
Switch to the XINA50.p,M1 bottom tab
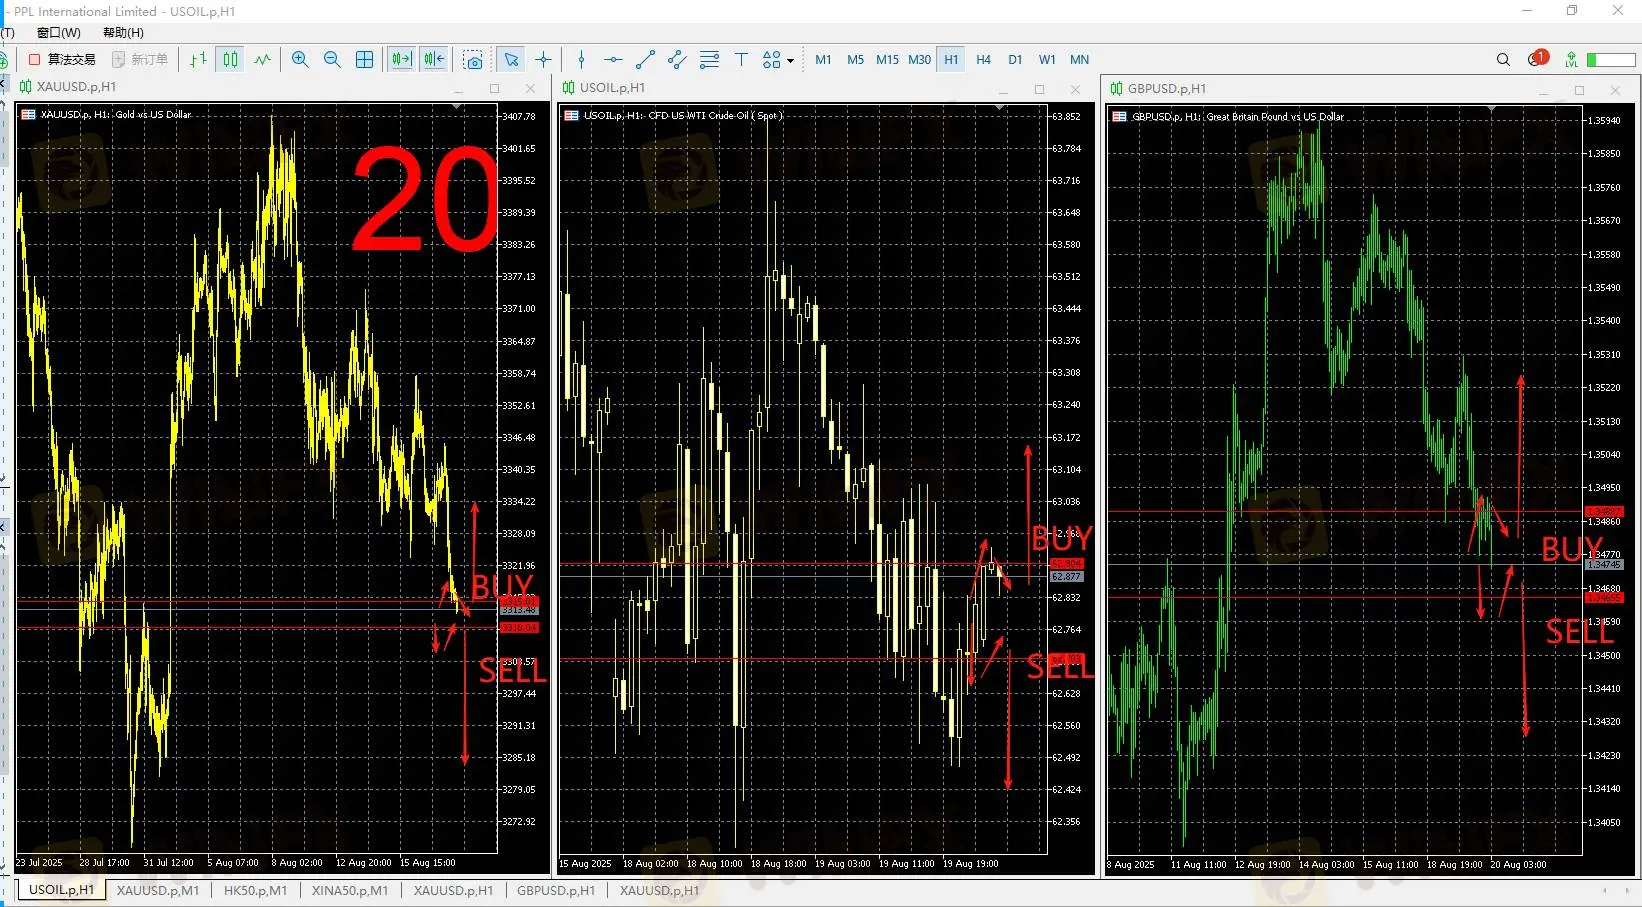point(349,890)
